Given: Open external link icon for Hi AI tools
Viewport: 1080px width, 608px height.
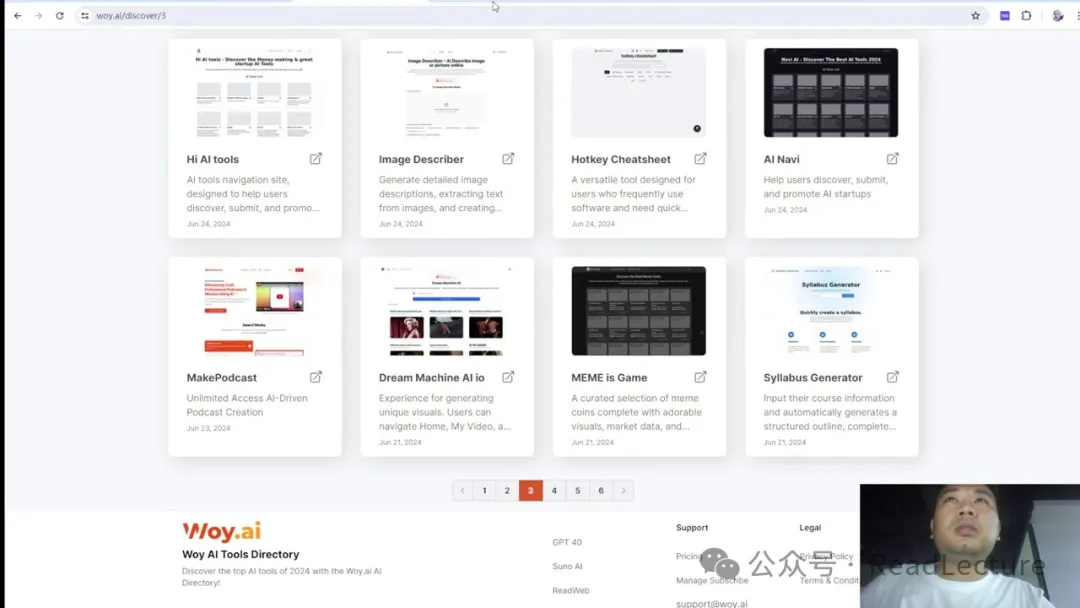Looking at the screenshot, I should [316, 159].
